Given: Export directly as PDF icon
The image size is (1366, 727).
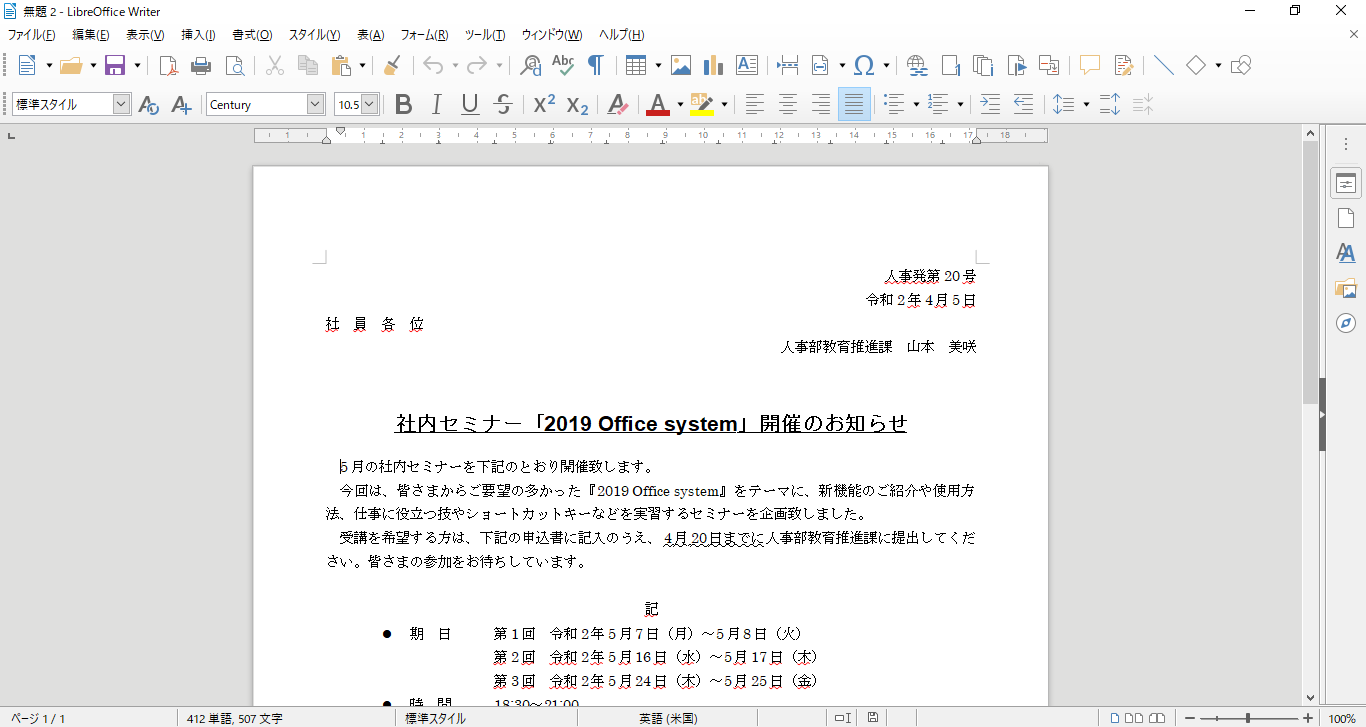Looking at the screenshot, I should click(x=169, y=66).
